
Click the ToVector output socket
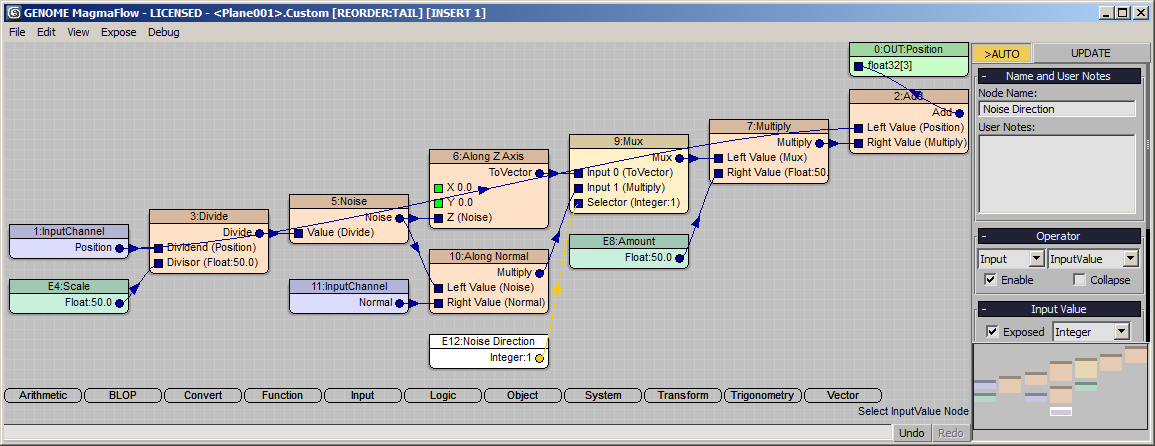[x=539, y=173]
